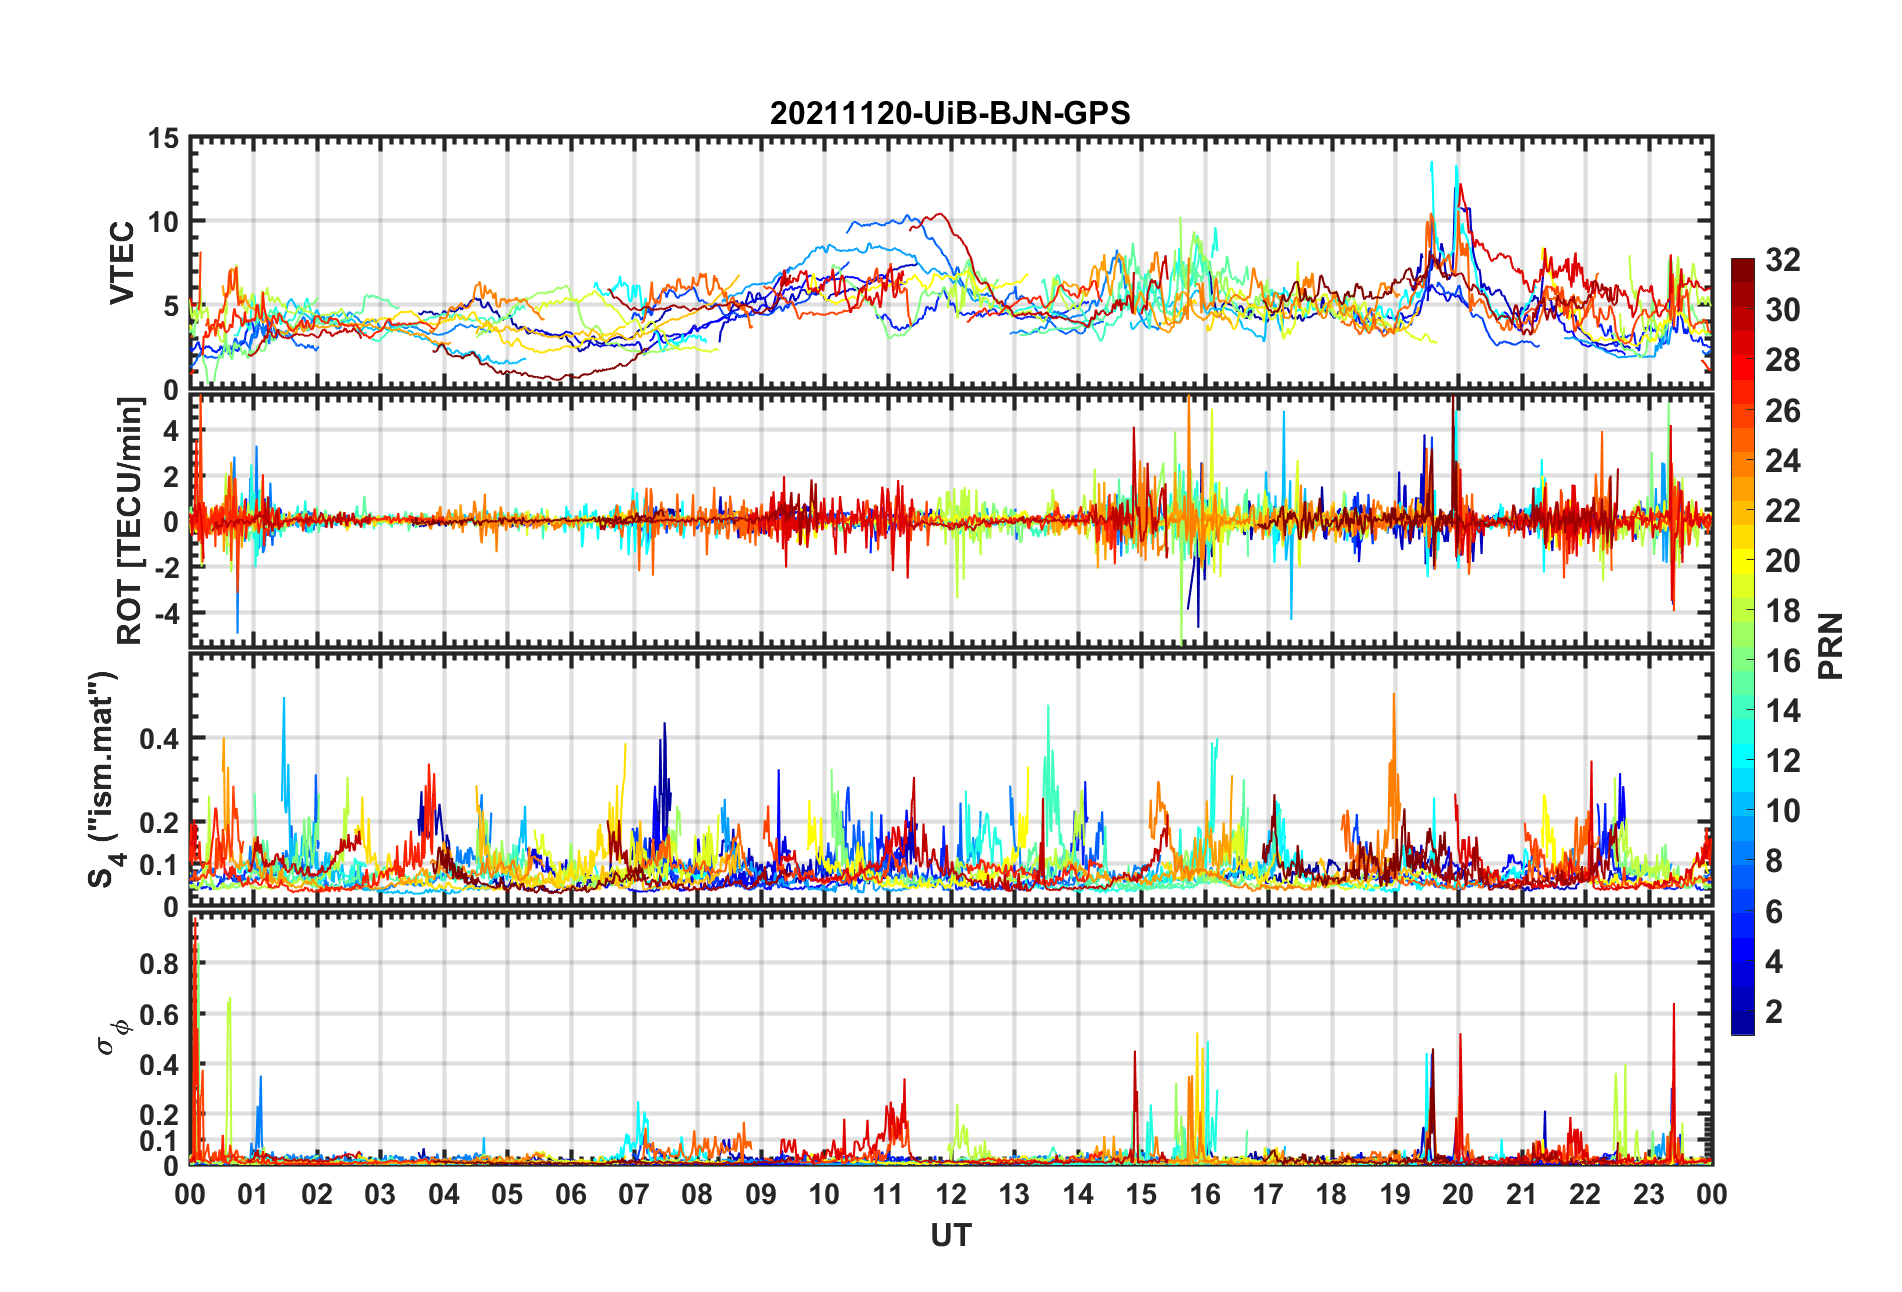
Task: Click the ROT [TECU/min] axis label
Action: click(x=130, y=521)
